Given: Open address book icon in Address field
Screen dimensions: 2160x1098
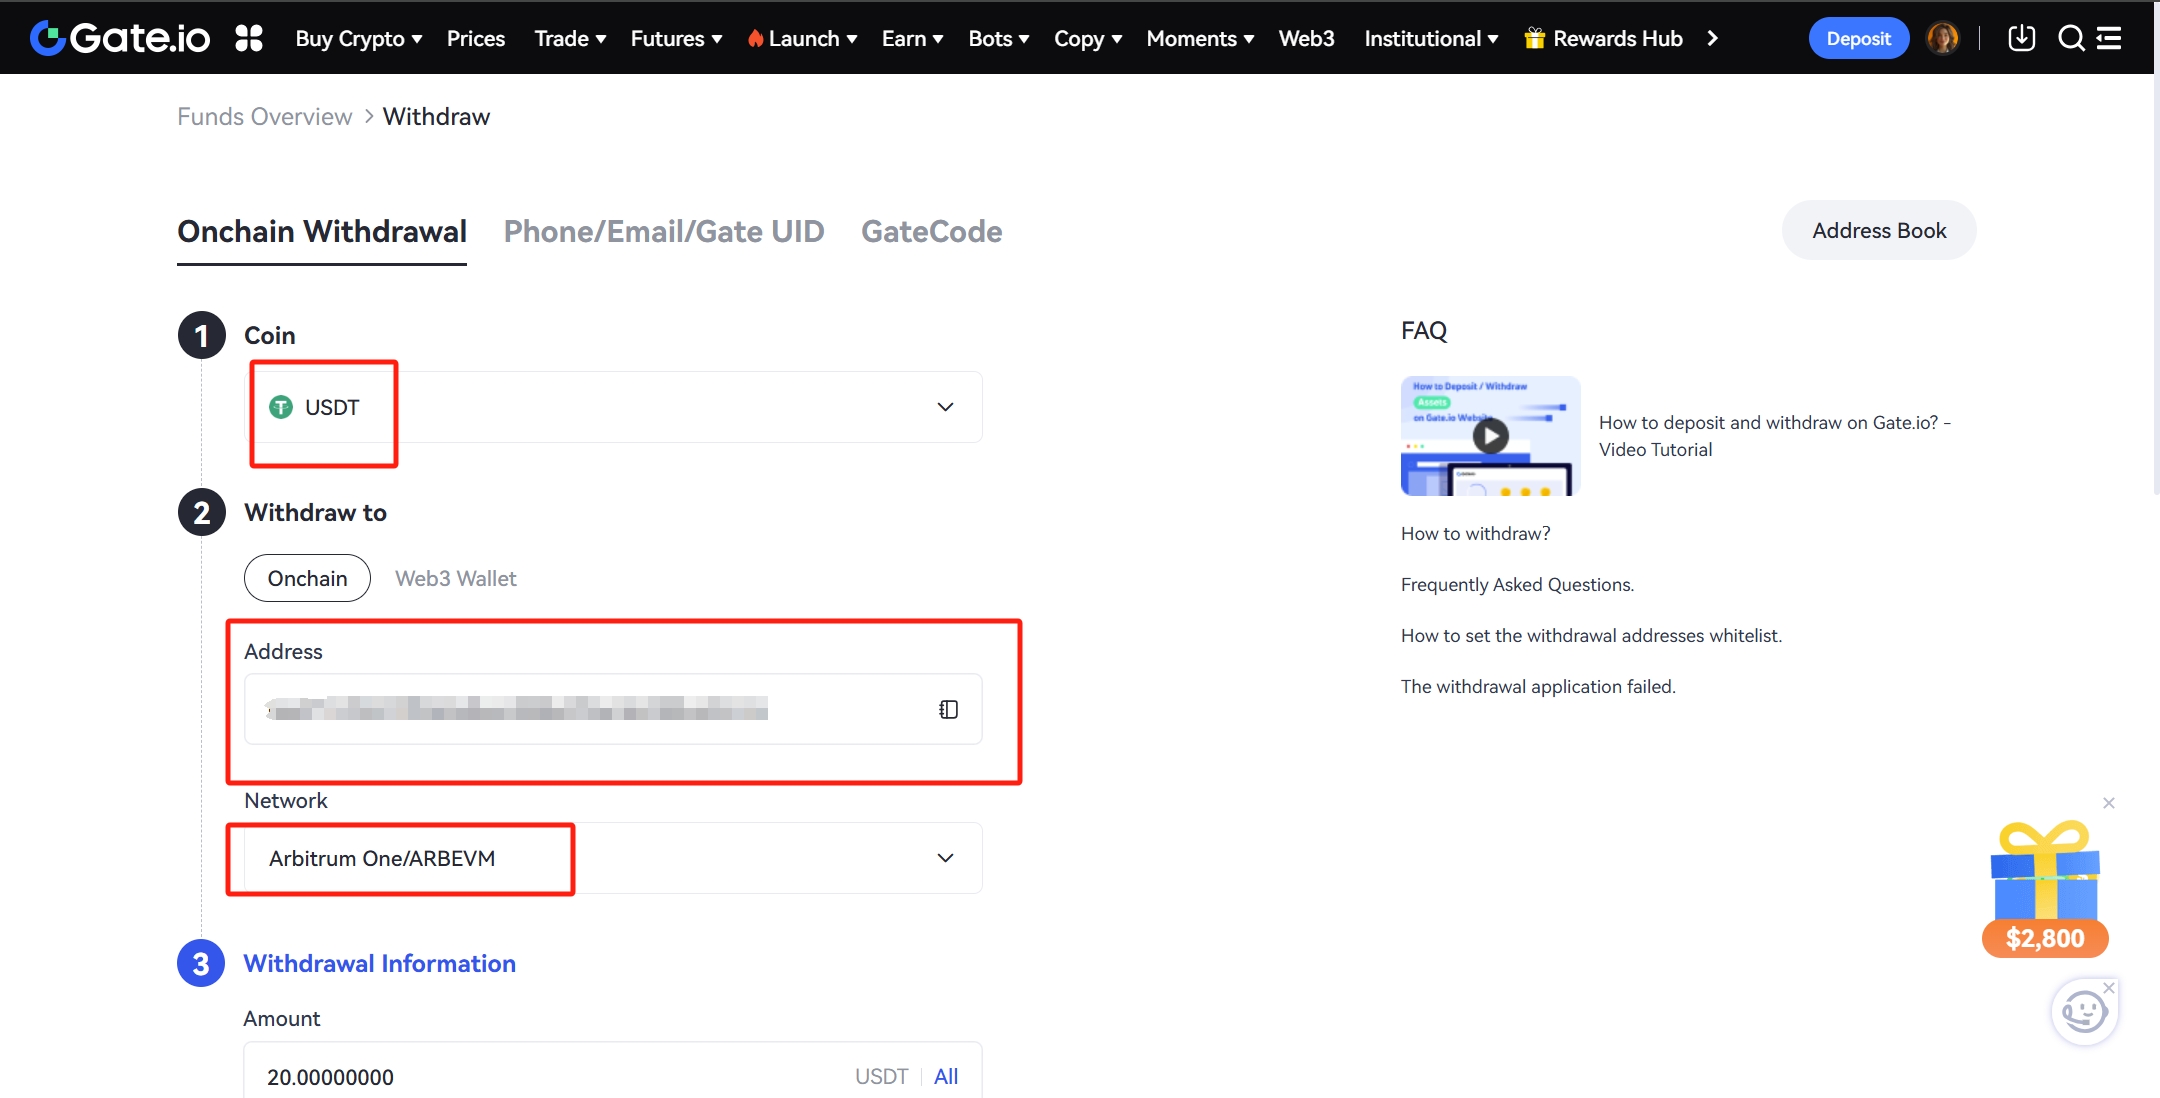Looking at the screenshot, I should pos(948,709).
